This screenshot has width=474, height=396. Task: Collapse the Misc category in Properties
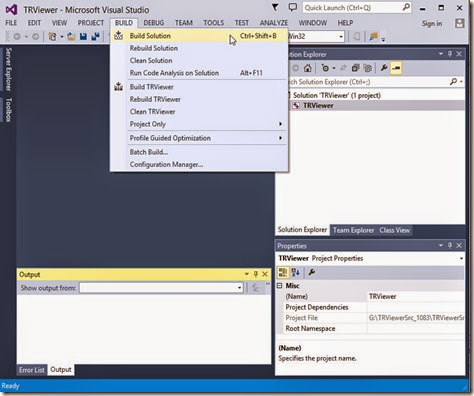280,286
